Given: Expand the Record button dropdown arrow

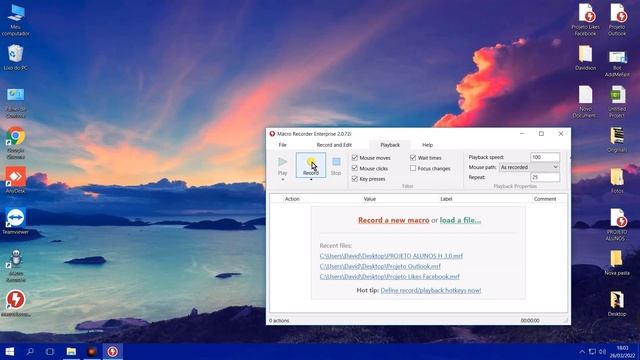Looking at the screenshot, I should pos(311,180).
